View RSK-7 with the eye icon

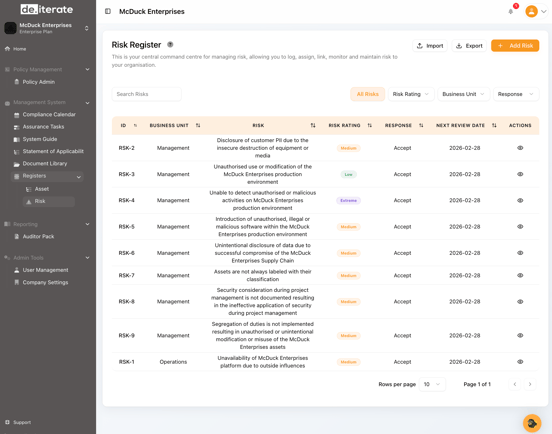point(520,275)
